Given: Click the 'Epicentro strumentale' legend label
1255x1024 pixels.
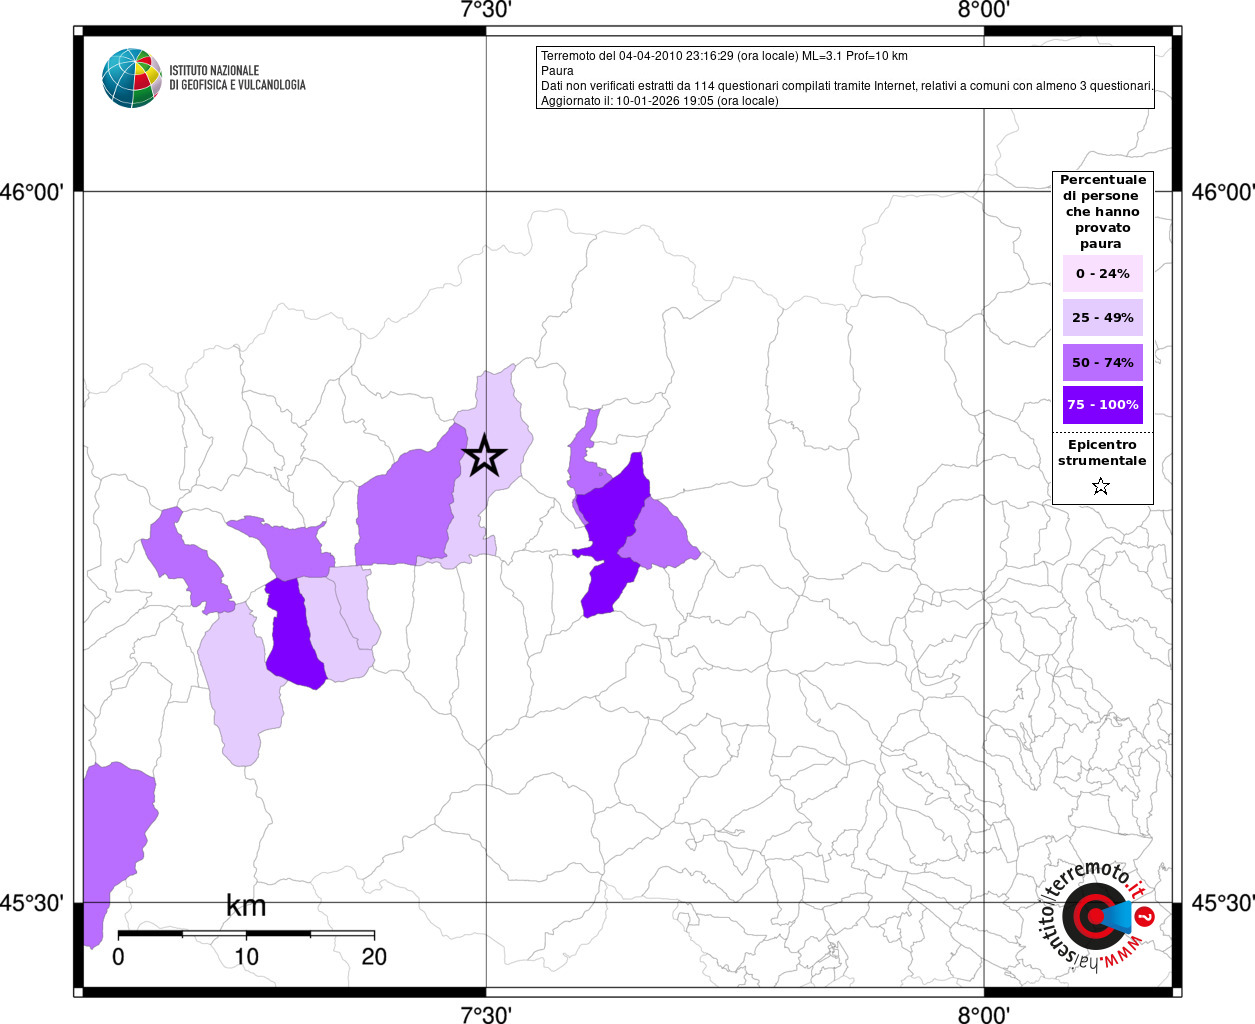Looking at the screenshot, I should [1102, 452].
